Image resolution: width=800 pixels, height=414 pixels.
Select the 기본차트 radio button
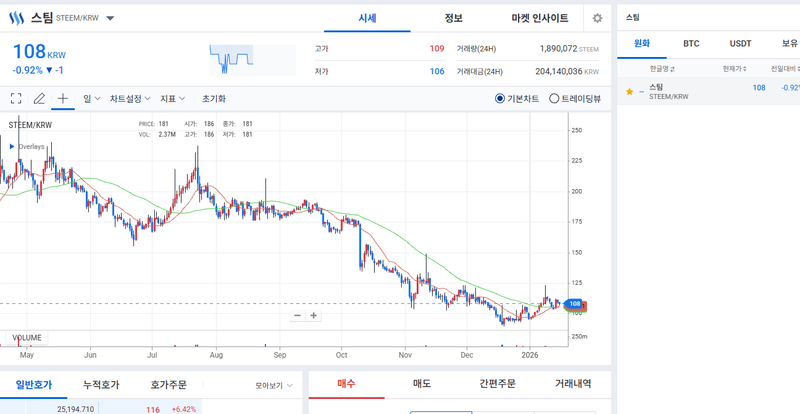(x=501, y=99)
